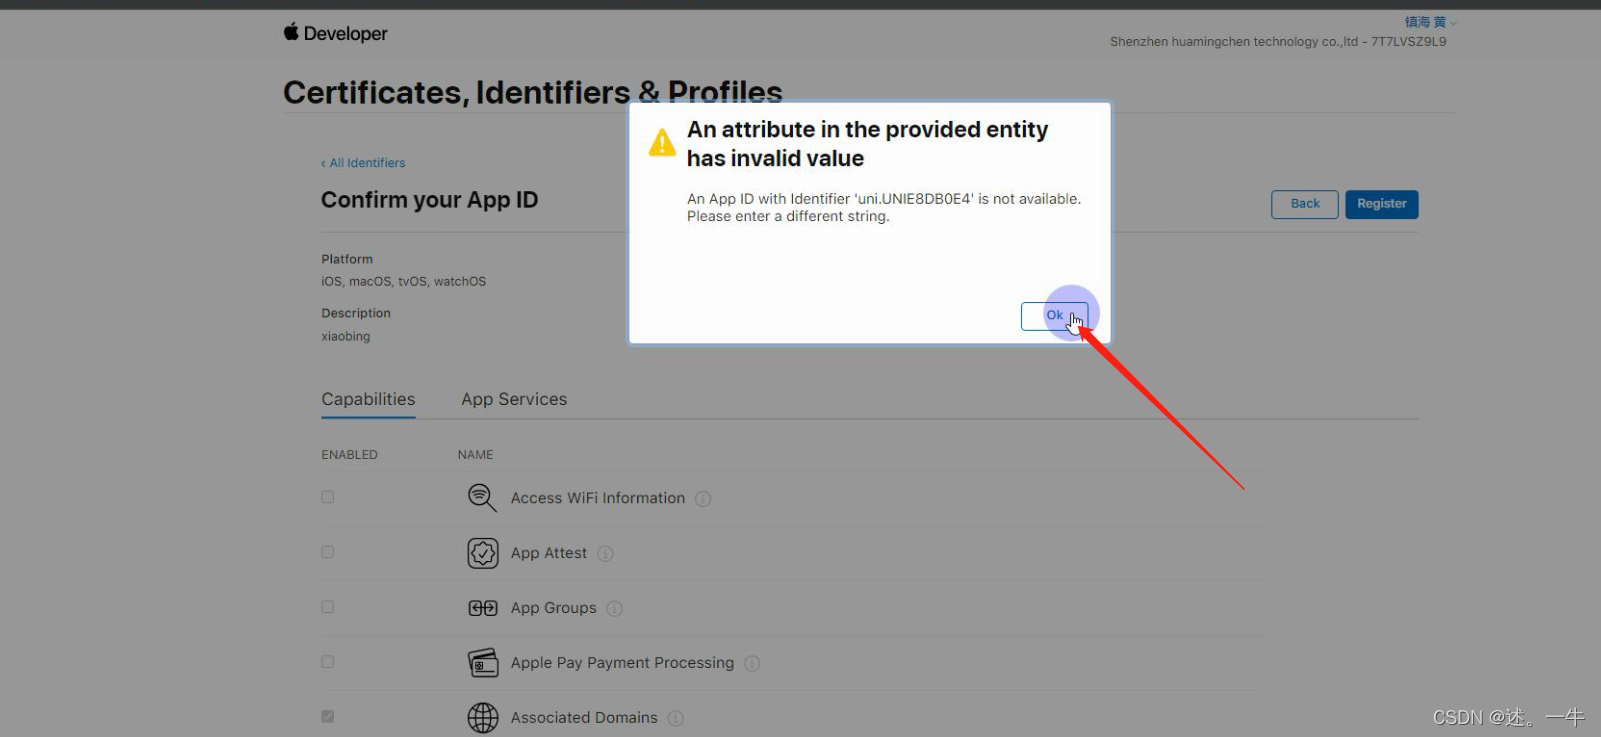Image resolution: width=1601 pixels, height=737 pixels.
Task: Open info for Apple Pay Payment Processing
Action: (x=752, y=664)
